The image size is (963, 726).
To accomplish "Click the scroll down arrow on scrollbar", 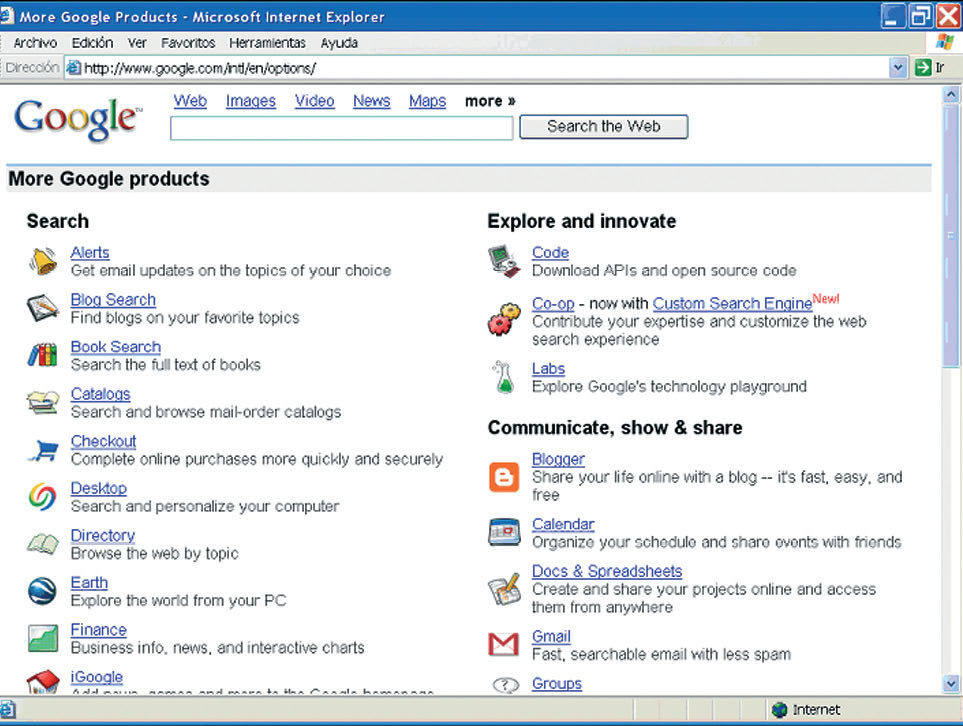I will [951, 683].
